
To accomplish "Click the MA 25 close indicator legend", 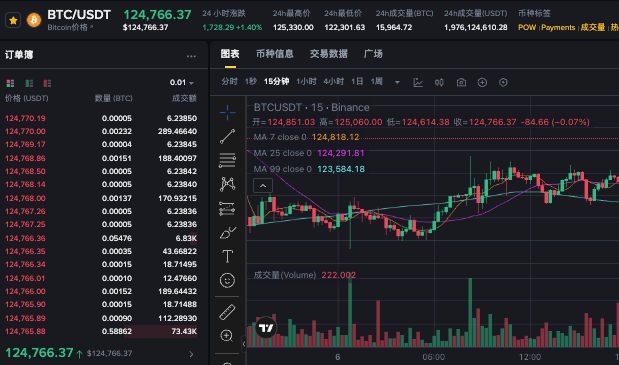I will tap(309, 153).
